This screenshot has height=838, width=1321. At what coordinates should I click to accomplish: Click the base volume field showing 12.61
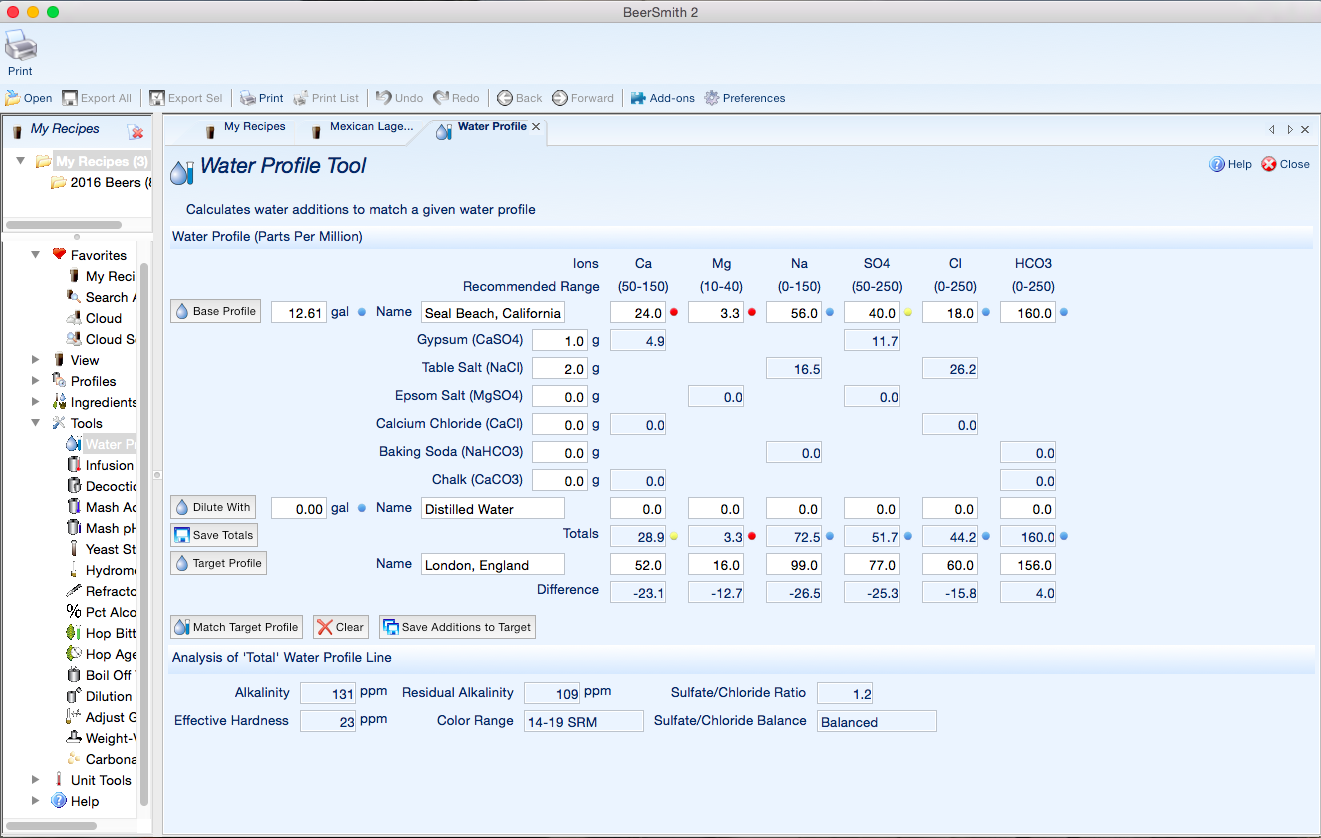point(299,312)
